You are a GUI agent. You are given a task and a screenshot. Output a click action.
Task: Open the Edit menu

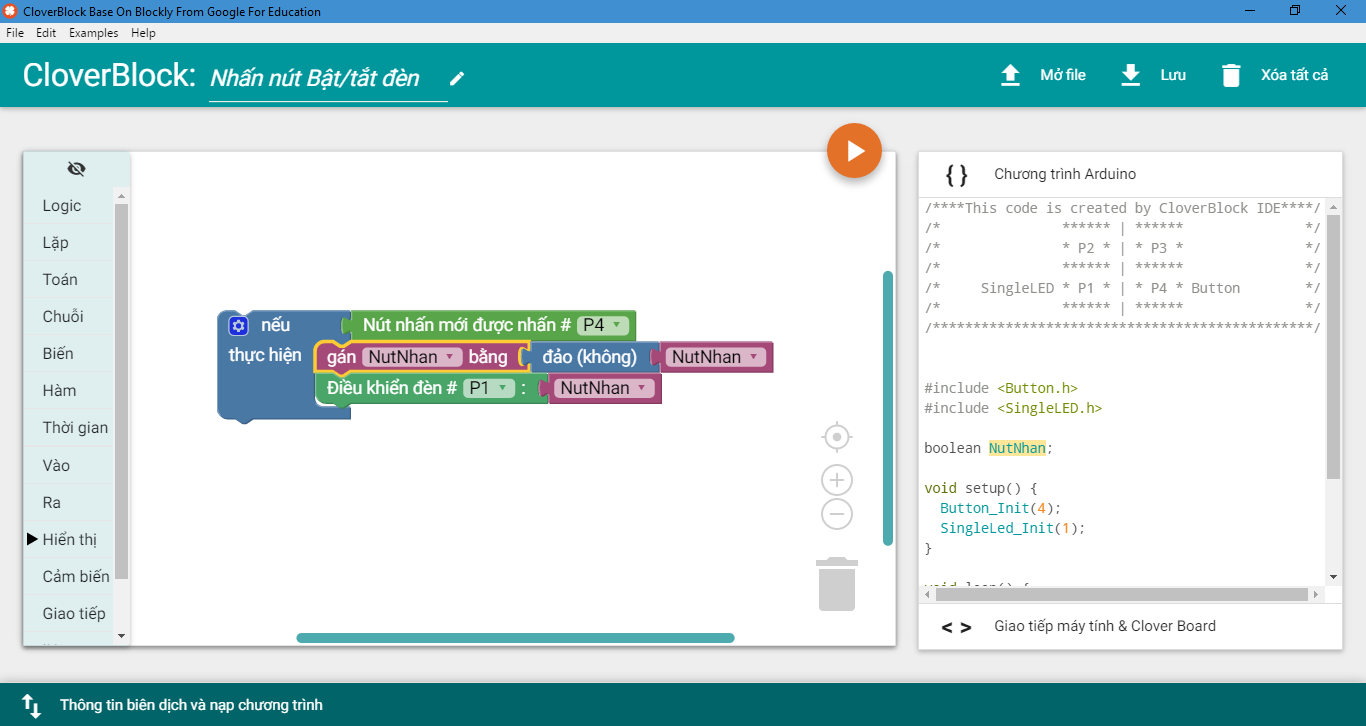(46, 33)
